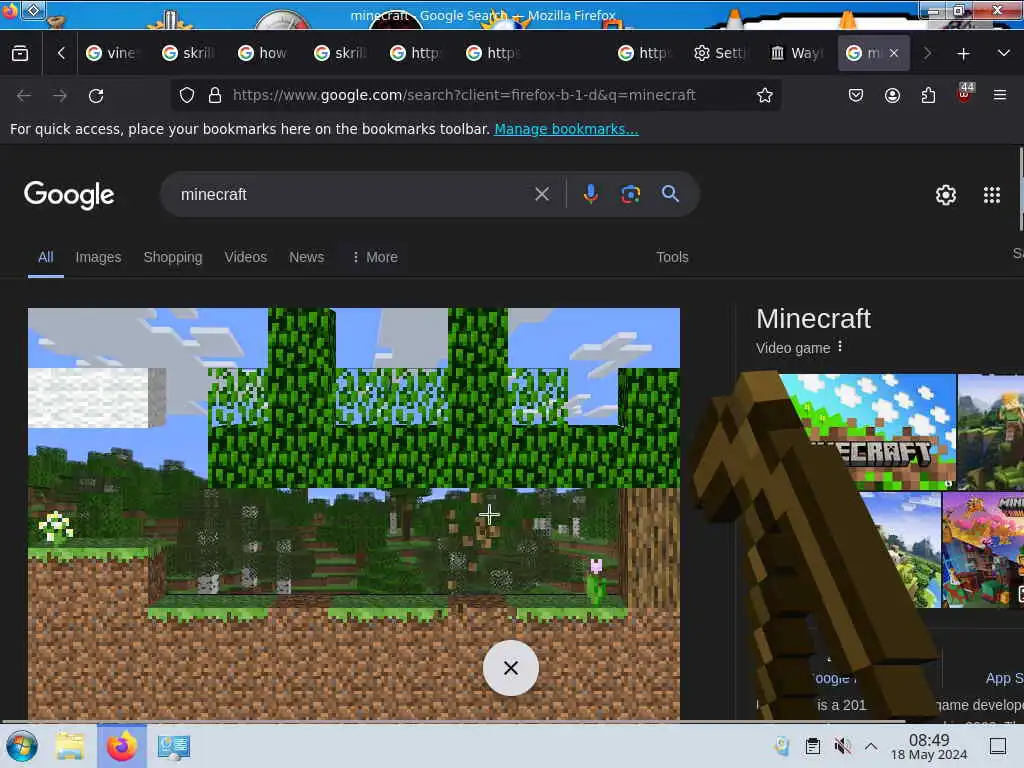Expand the list all tabs dropdown
This screenshot has width=1024, height=768.
(1004, 54)
